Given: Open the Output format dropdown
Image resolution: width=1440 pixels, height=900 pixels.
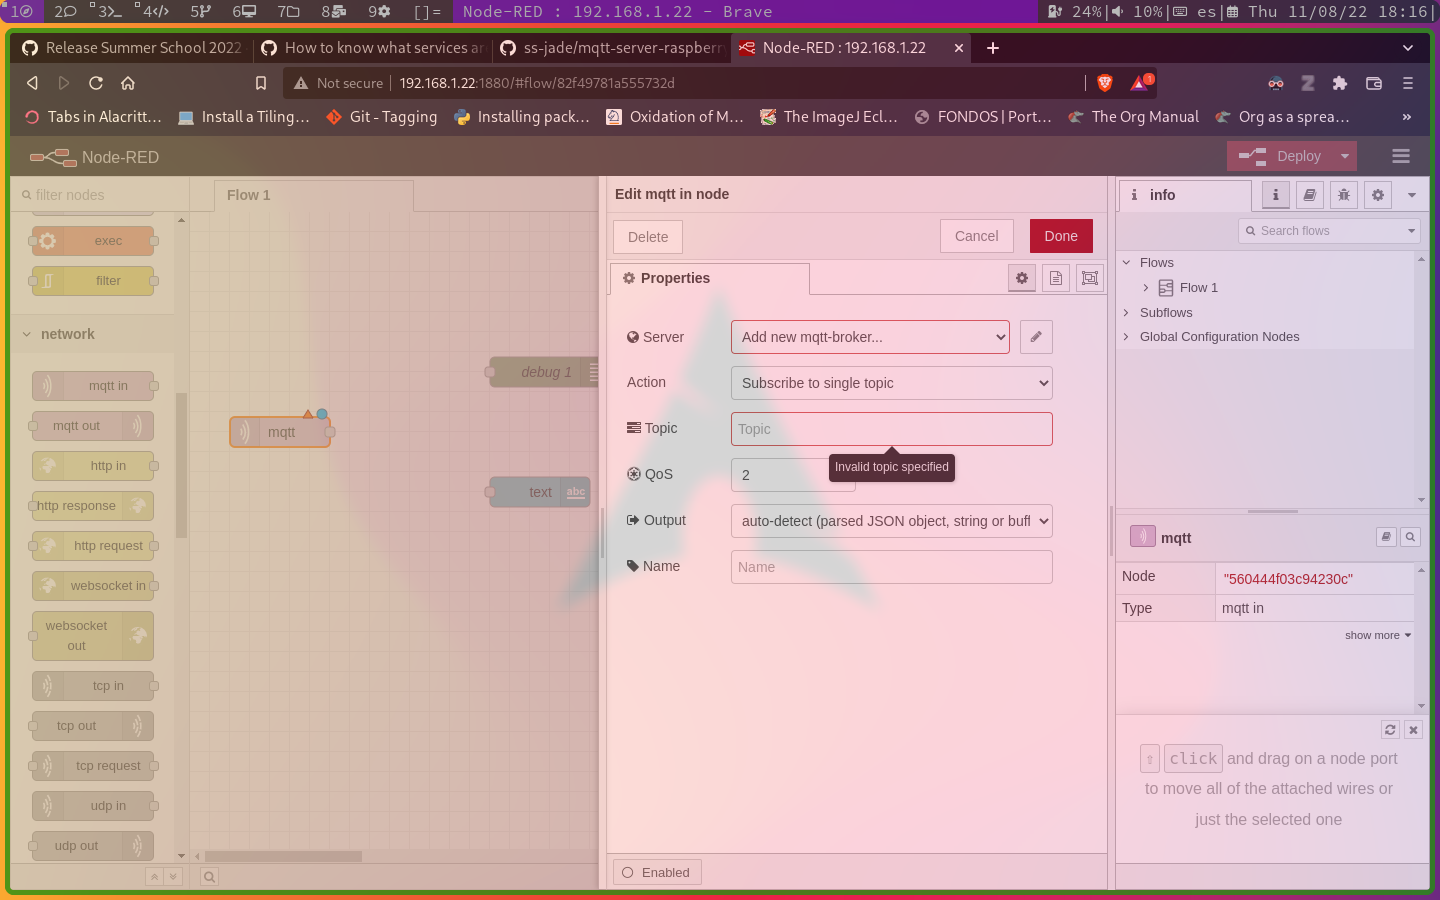Looking at the screenshot, I should [x=891, y=521].
